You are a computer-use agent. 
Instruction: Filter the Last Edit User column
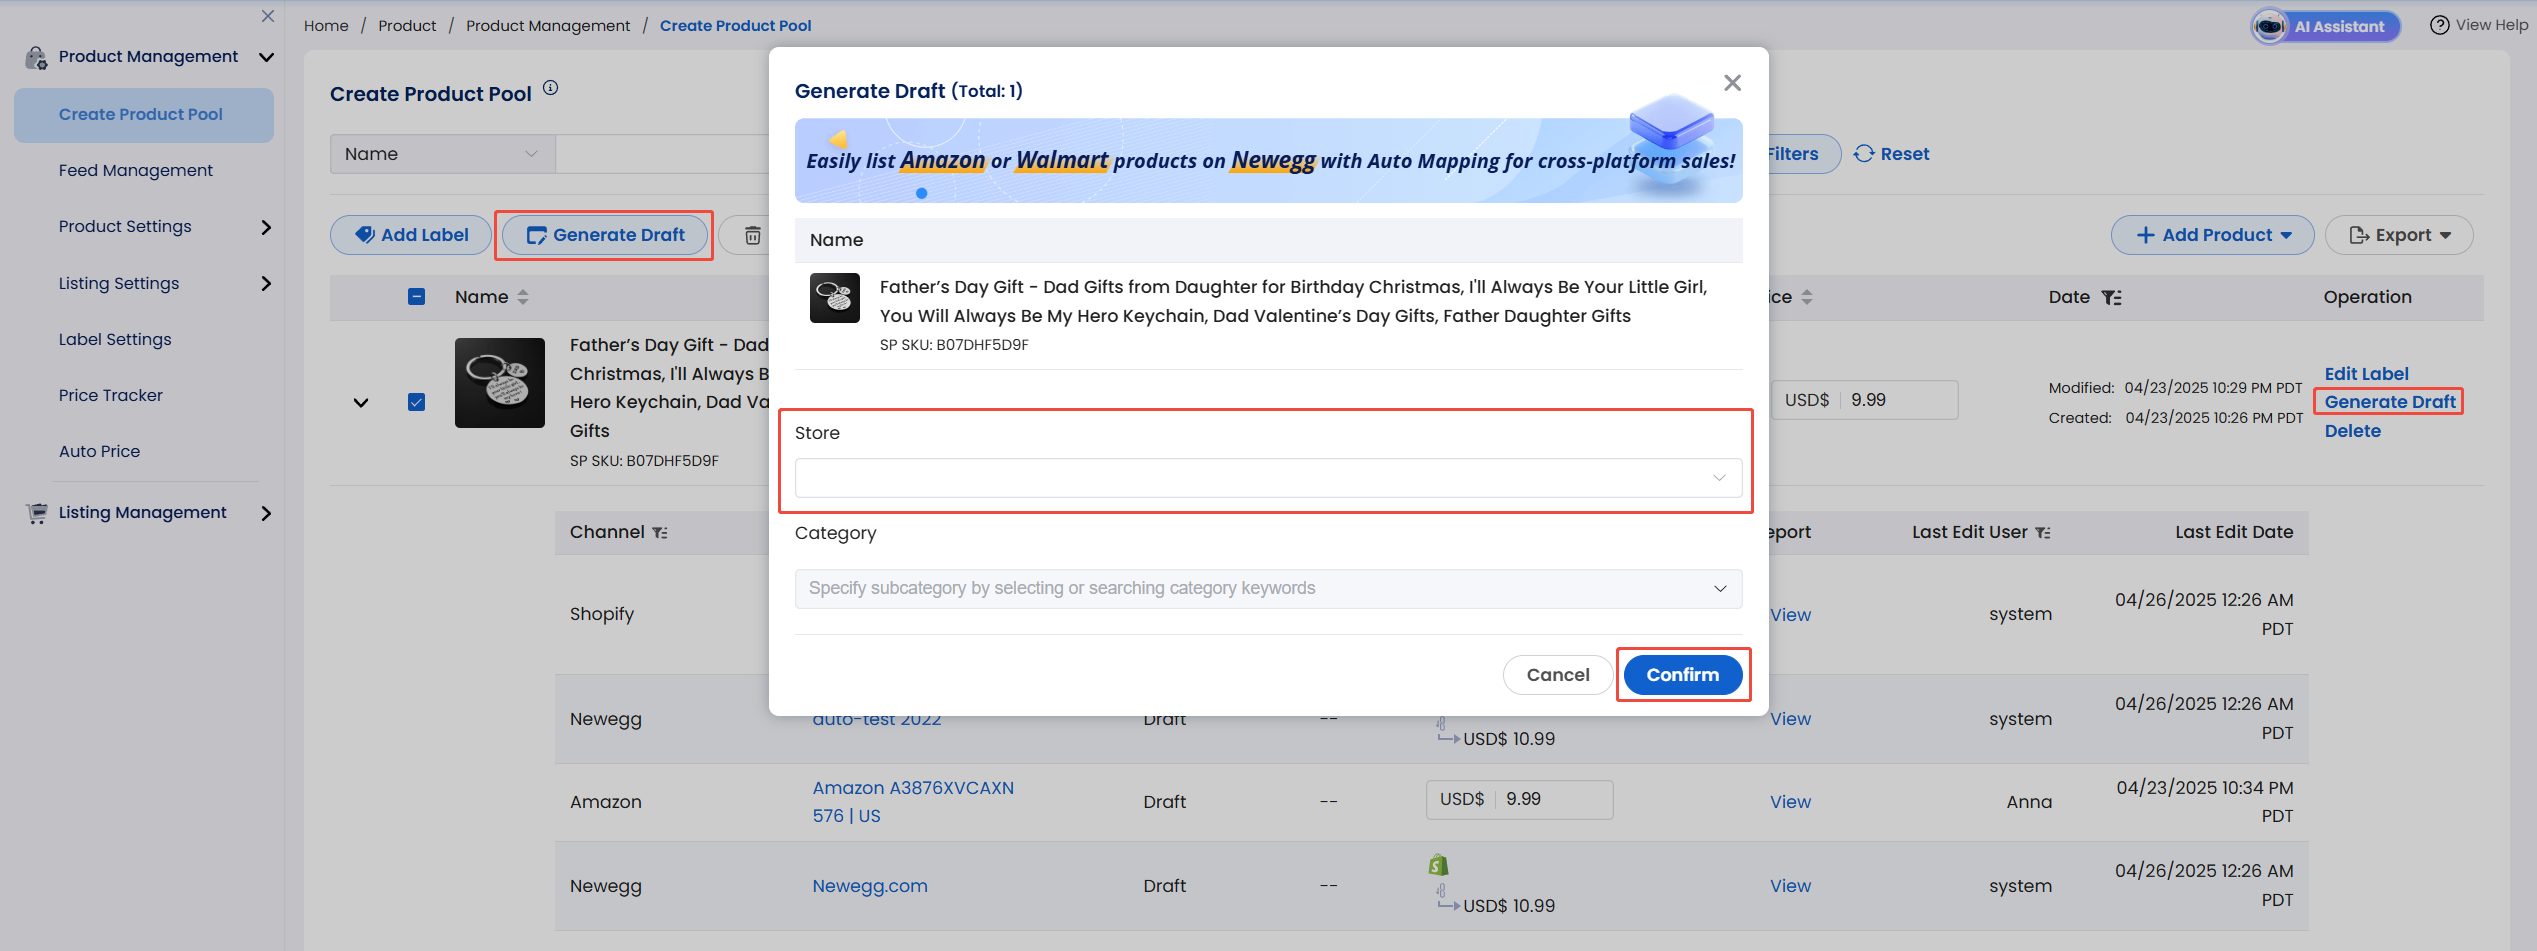(2043, 533)
